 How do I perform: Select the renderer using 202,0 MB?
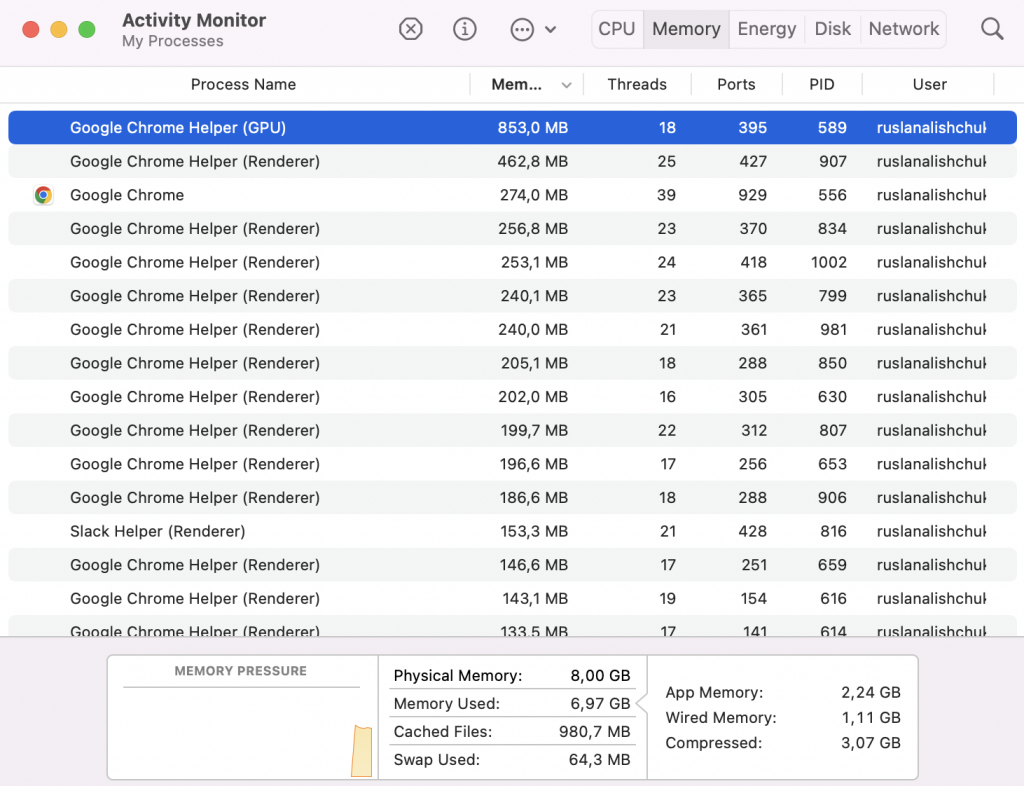tap(512, 397)
